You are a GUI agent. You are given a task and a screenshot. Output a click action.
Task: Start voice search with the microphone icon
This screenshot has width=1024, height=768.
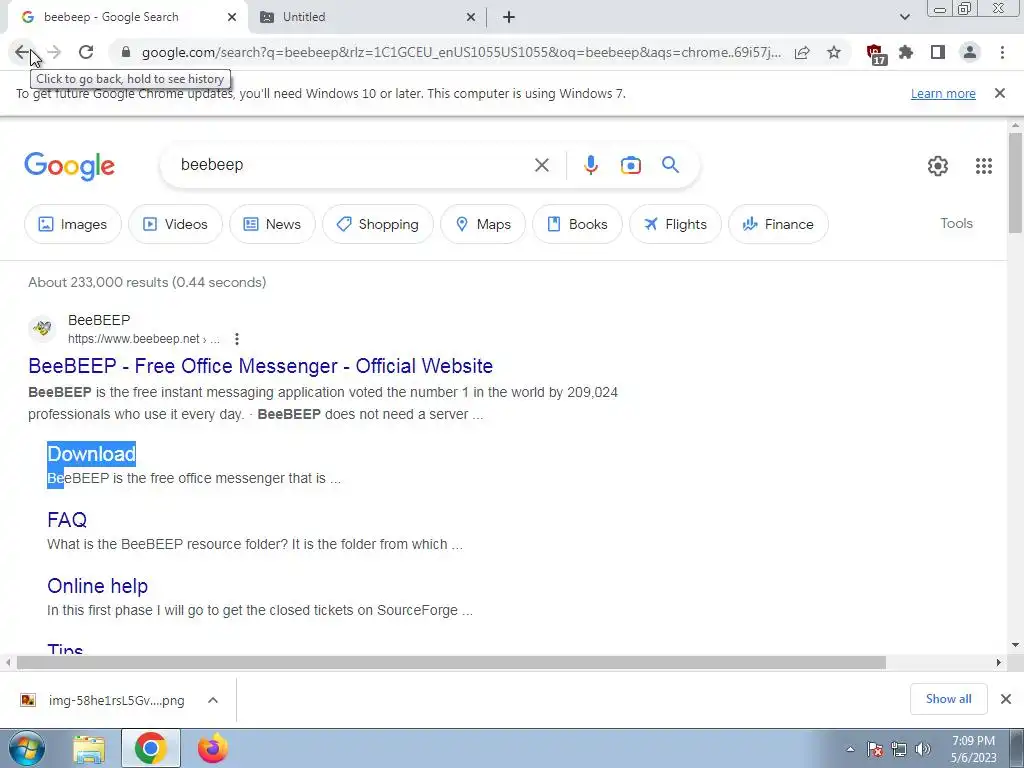tap(590, 165)
